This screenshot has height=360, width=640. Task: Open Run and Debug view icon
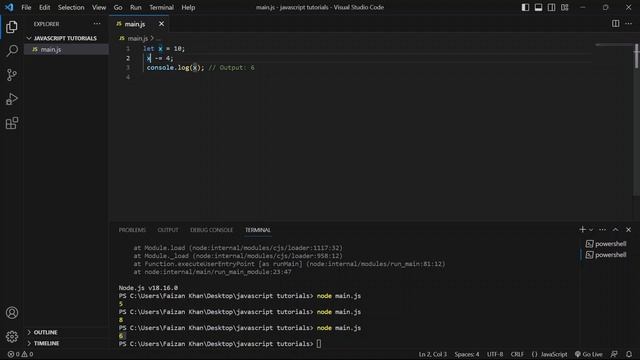(12, 99)
